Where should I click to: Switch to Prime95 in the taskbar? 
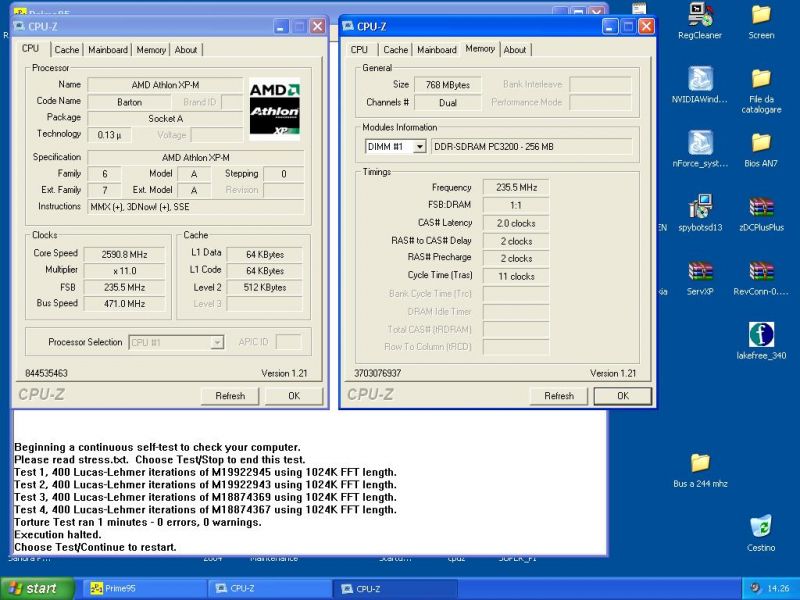pyautogui.click(x=143, y=588)
